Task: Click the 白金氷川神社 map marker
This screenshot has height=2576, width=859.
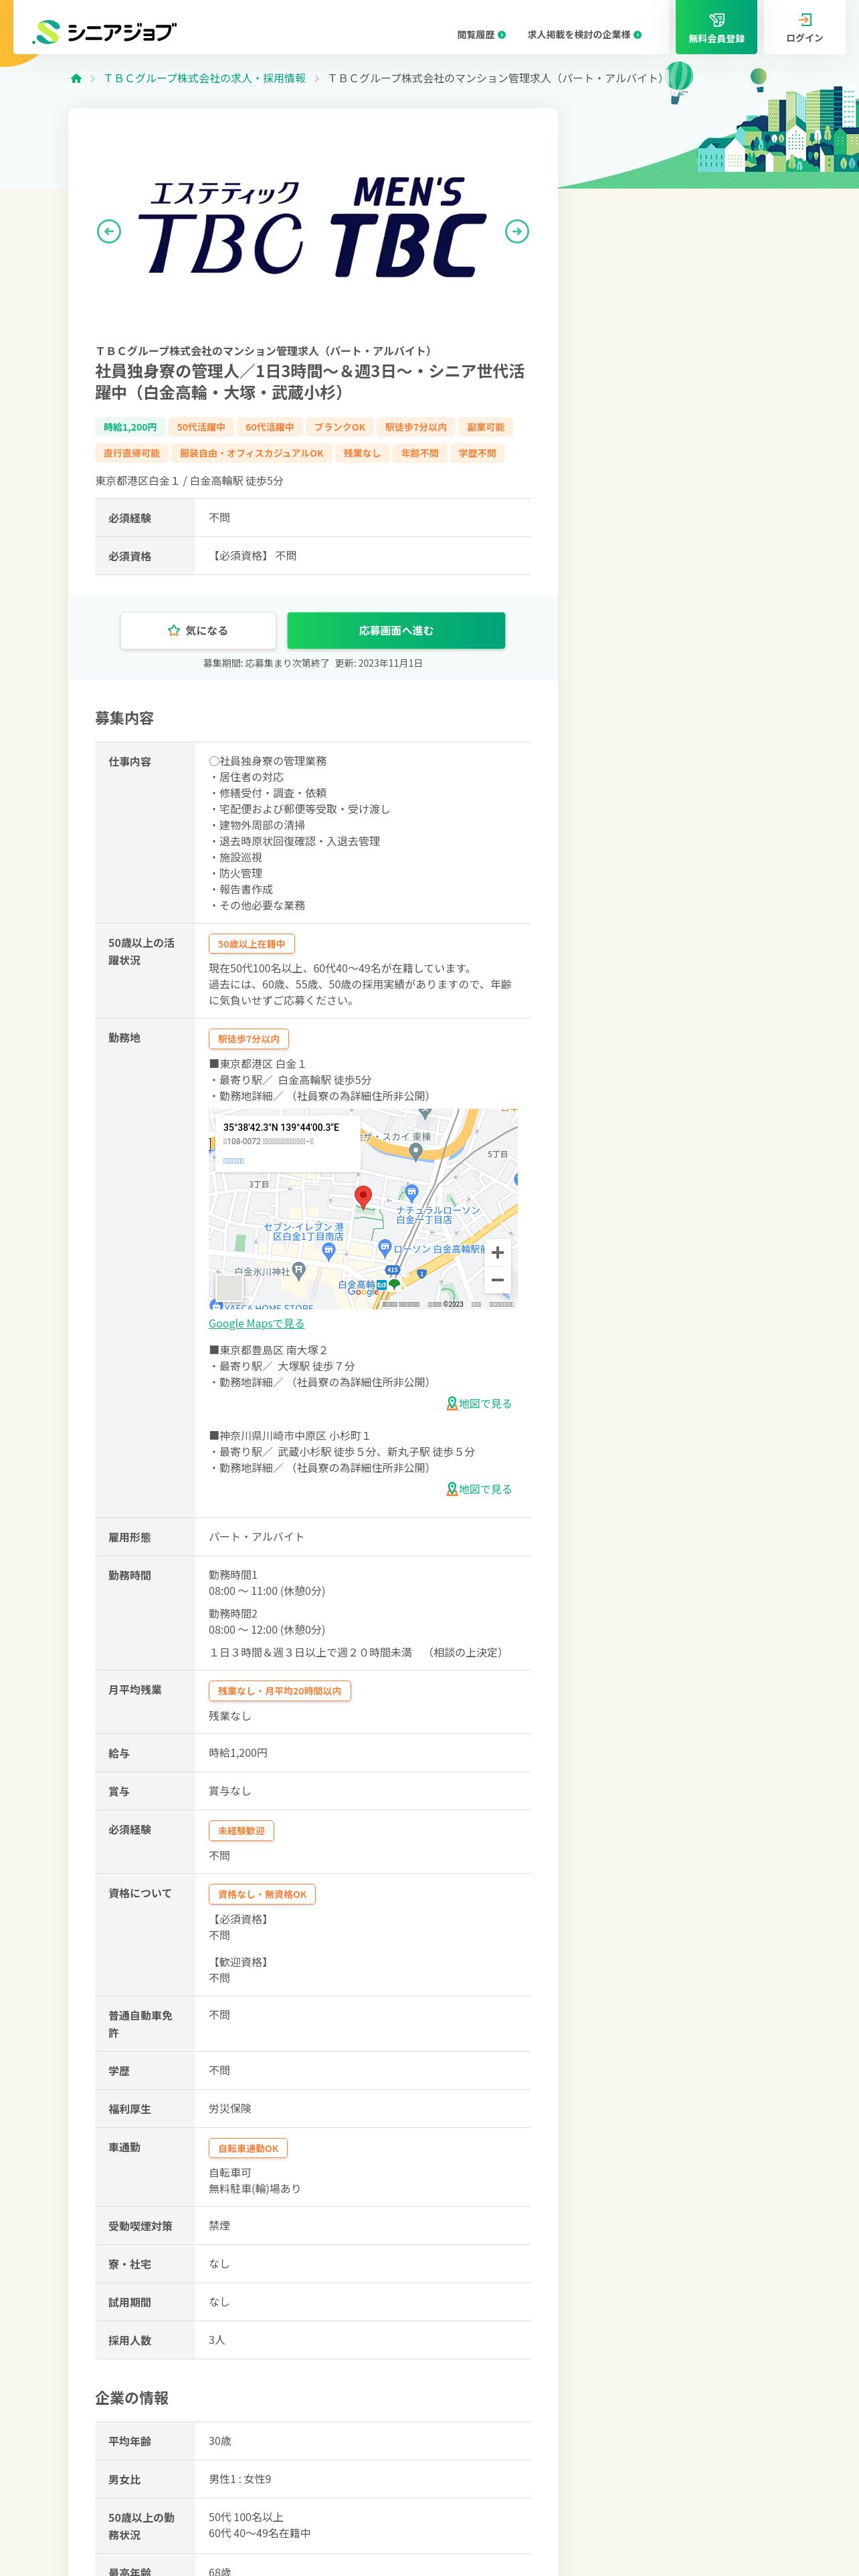Action: 298,1270
